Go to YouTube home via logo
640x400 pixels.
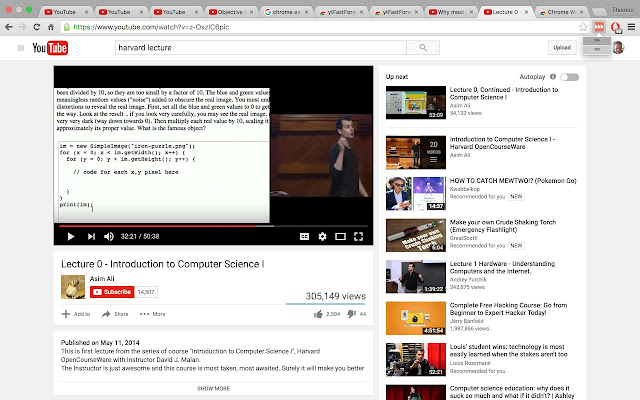[50, 48]
